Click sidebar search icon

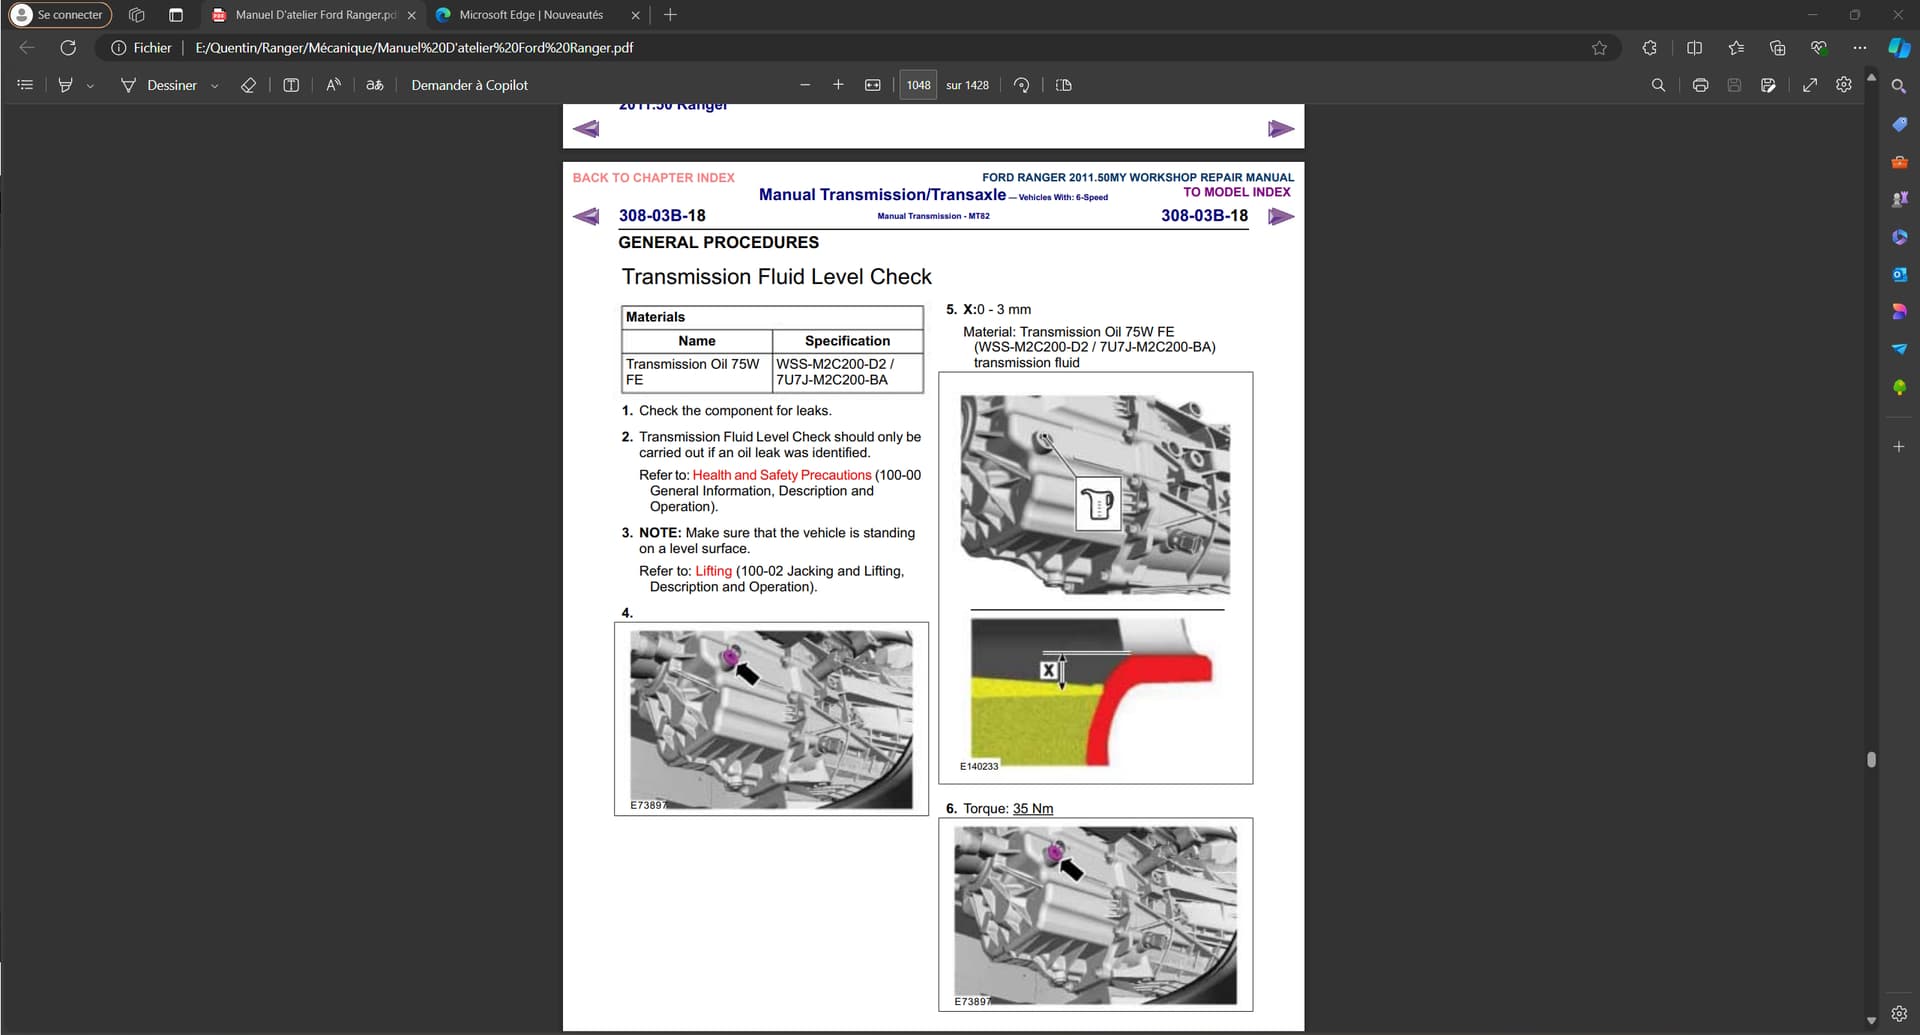1899,87
